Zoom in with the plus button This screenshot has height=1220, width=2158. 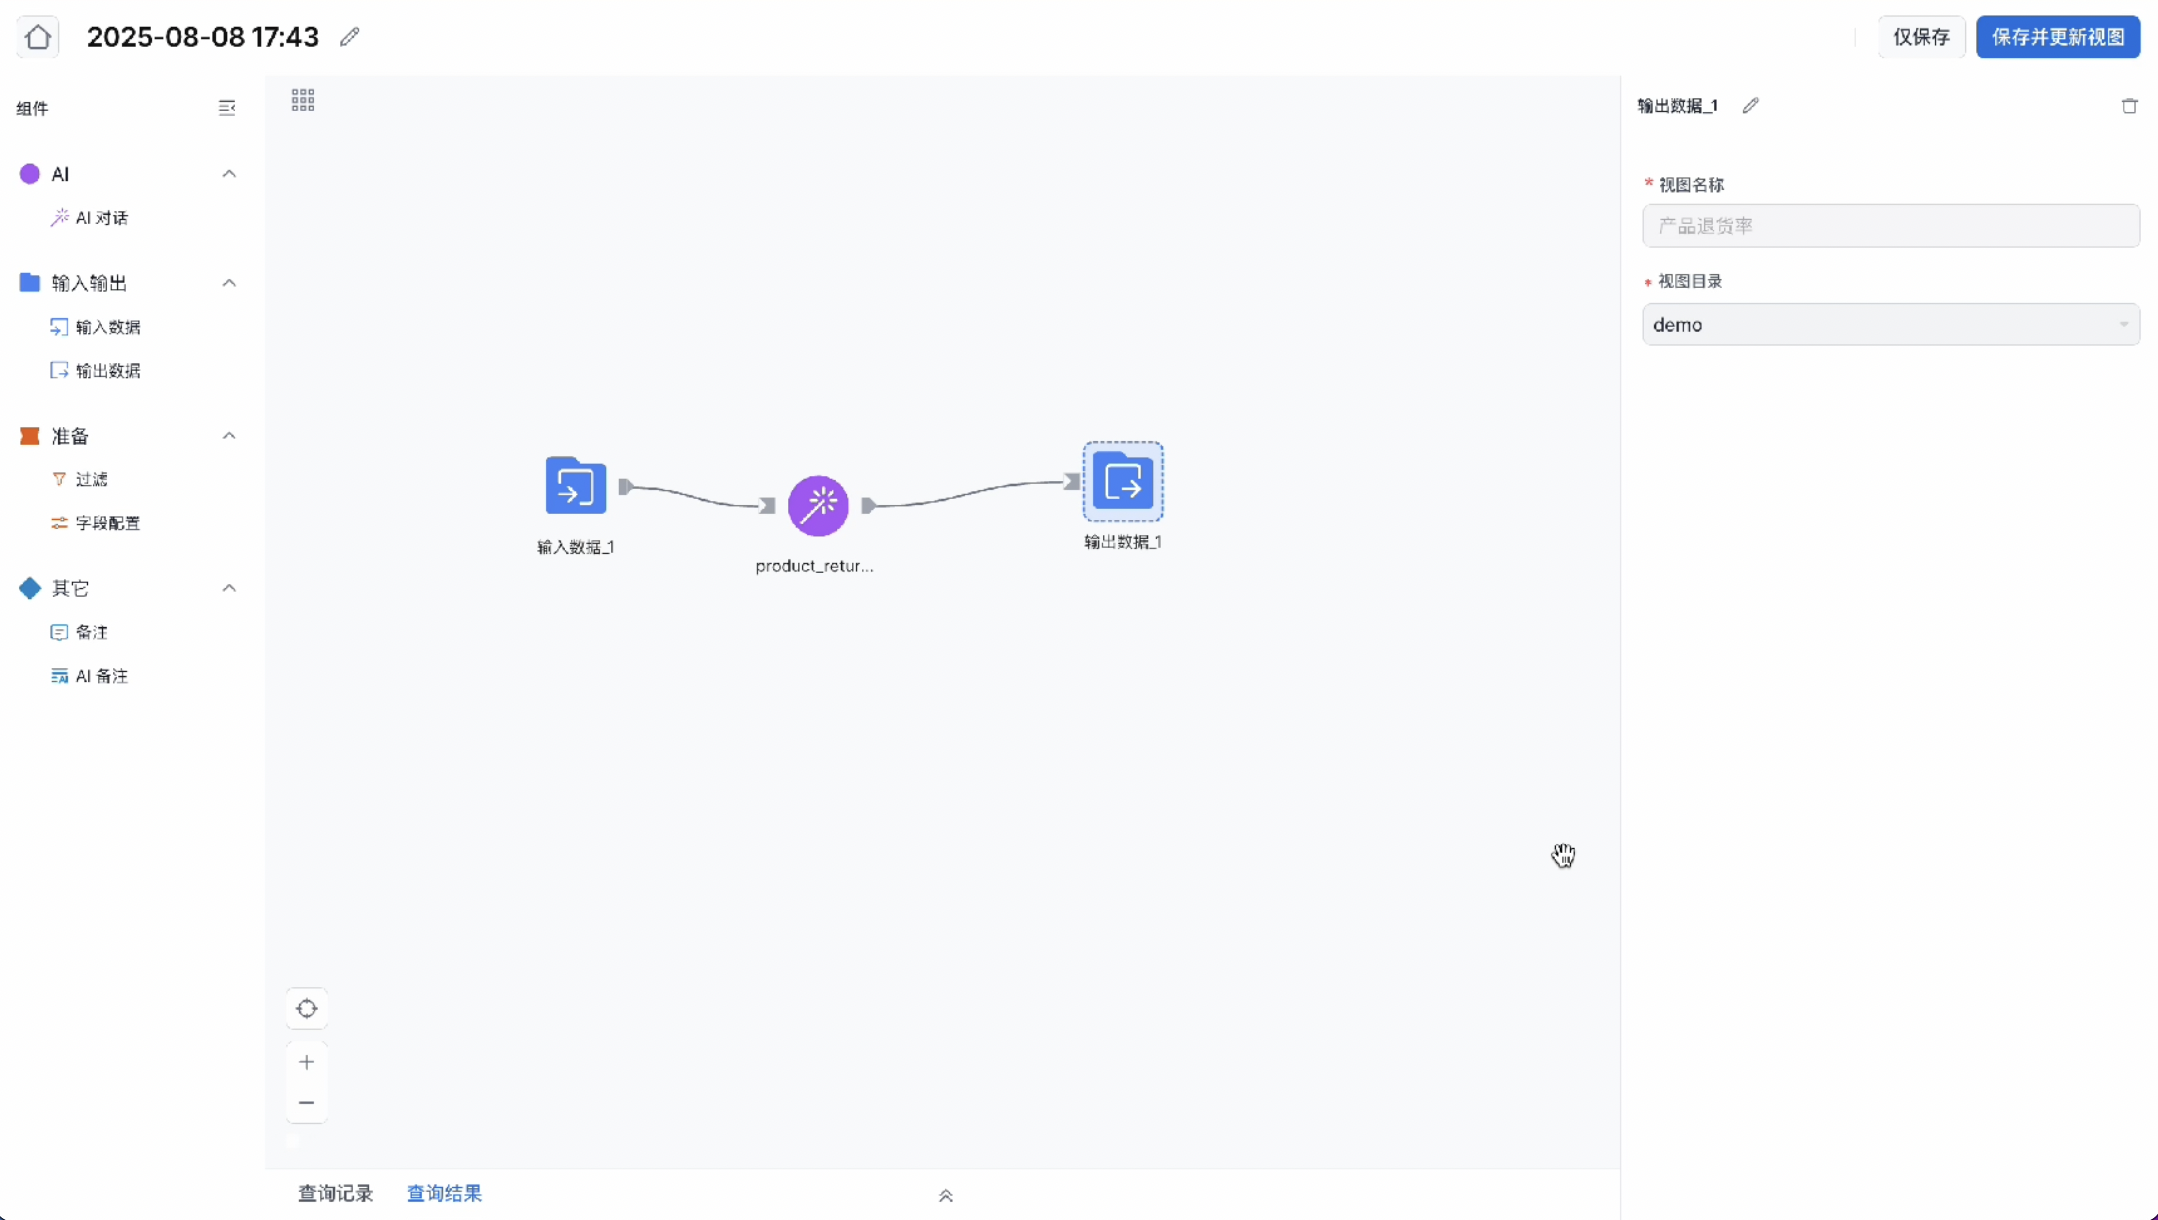point(307,1062)
